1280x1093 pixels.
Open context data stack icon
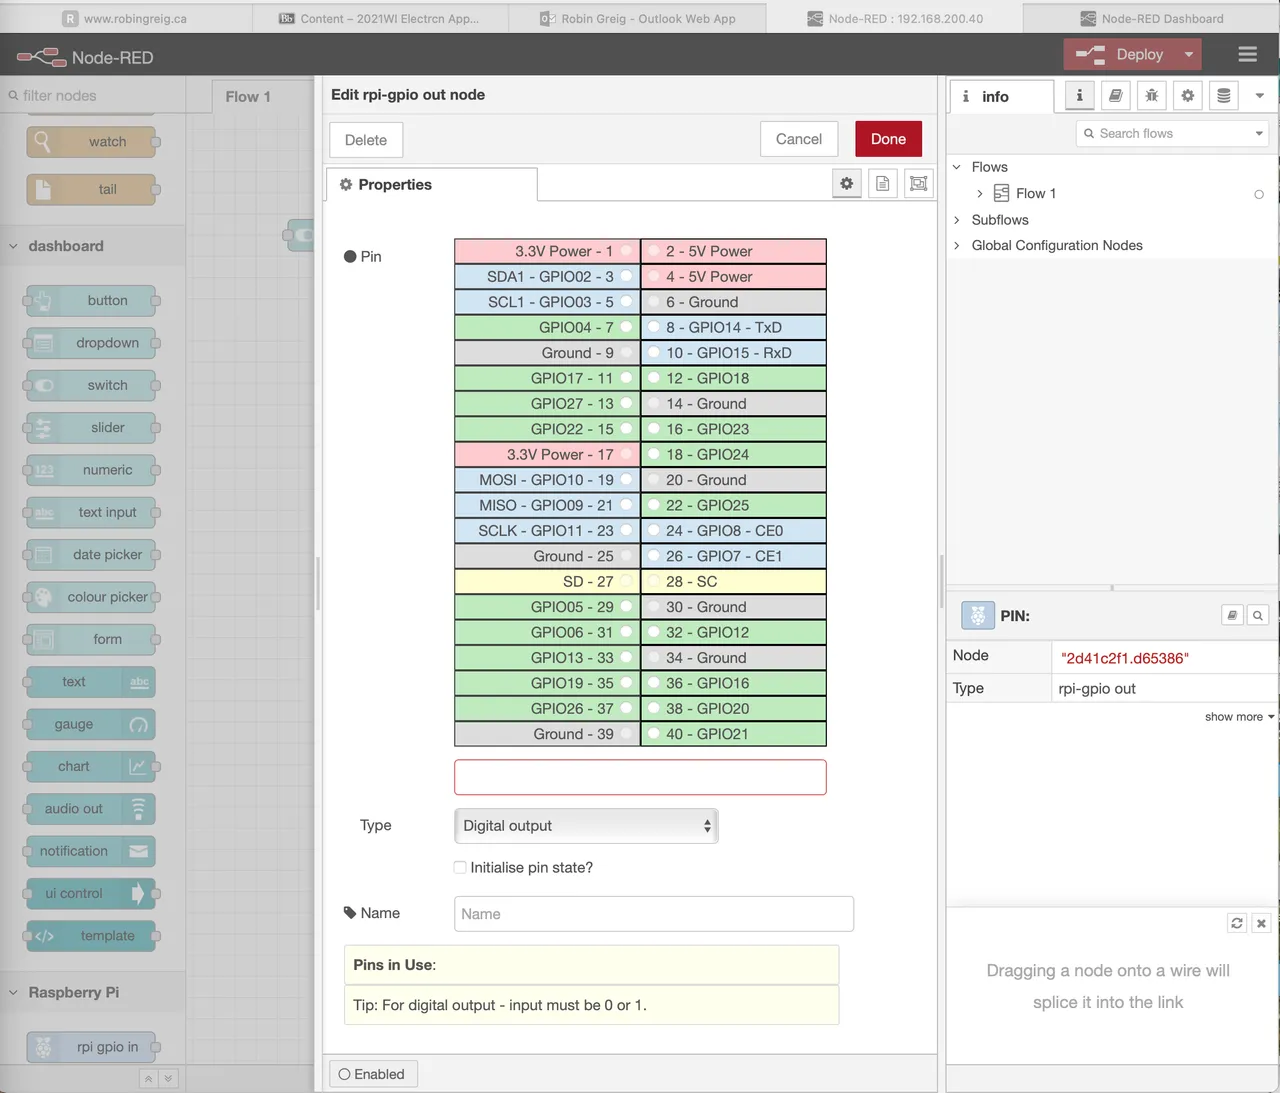[1223, 96]
